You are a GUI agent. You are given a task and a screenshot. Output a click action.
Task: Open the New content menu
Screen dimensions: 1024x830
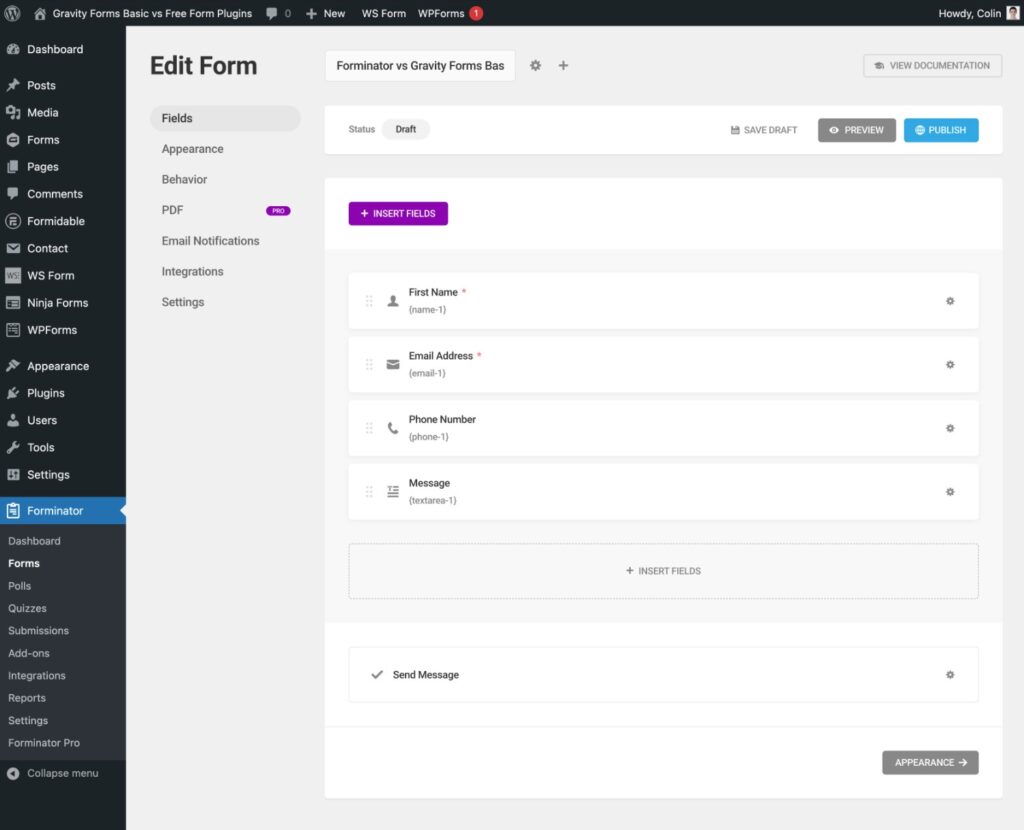click(x=325, y=13)
